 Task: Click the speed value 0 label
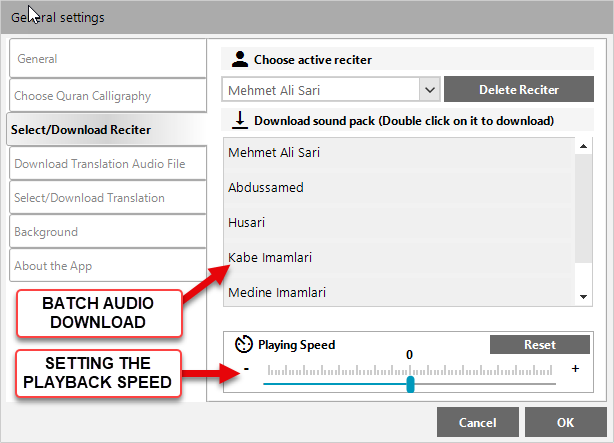tap(409, 354)
